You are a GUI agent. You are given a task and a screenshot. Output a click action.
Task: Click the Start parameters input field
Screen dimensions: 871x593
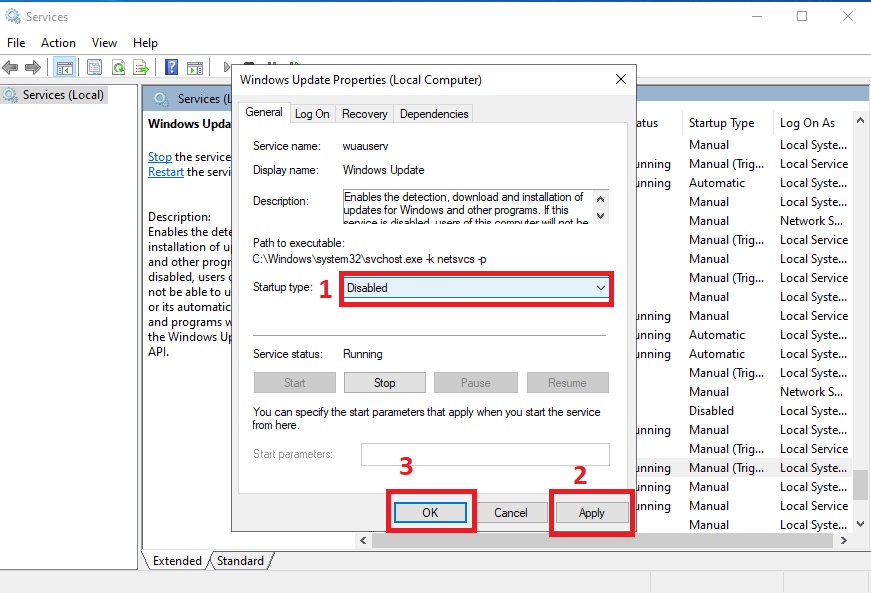click(485, 454)
